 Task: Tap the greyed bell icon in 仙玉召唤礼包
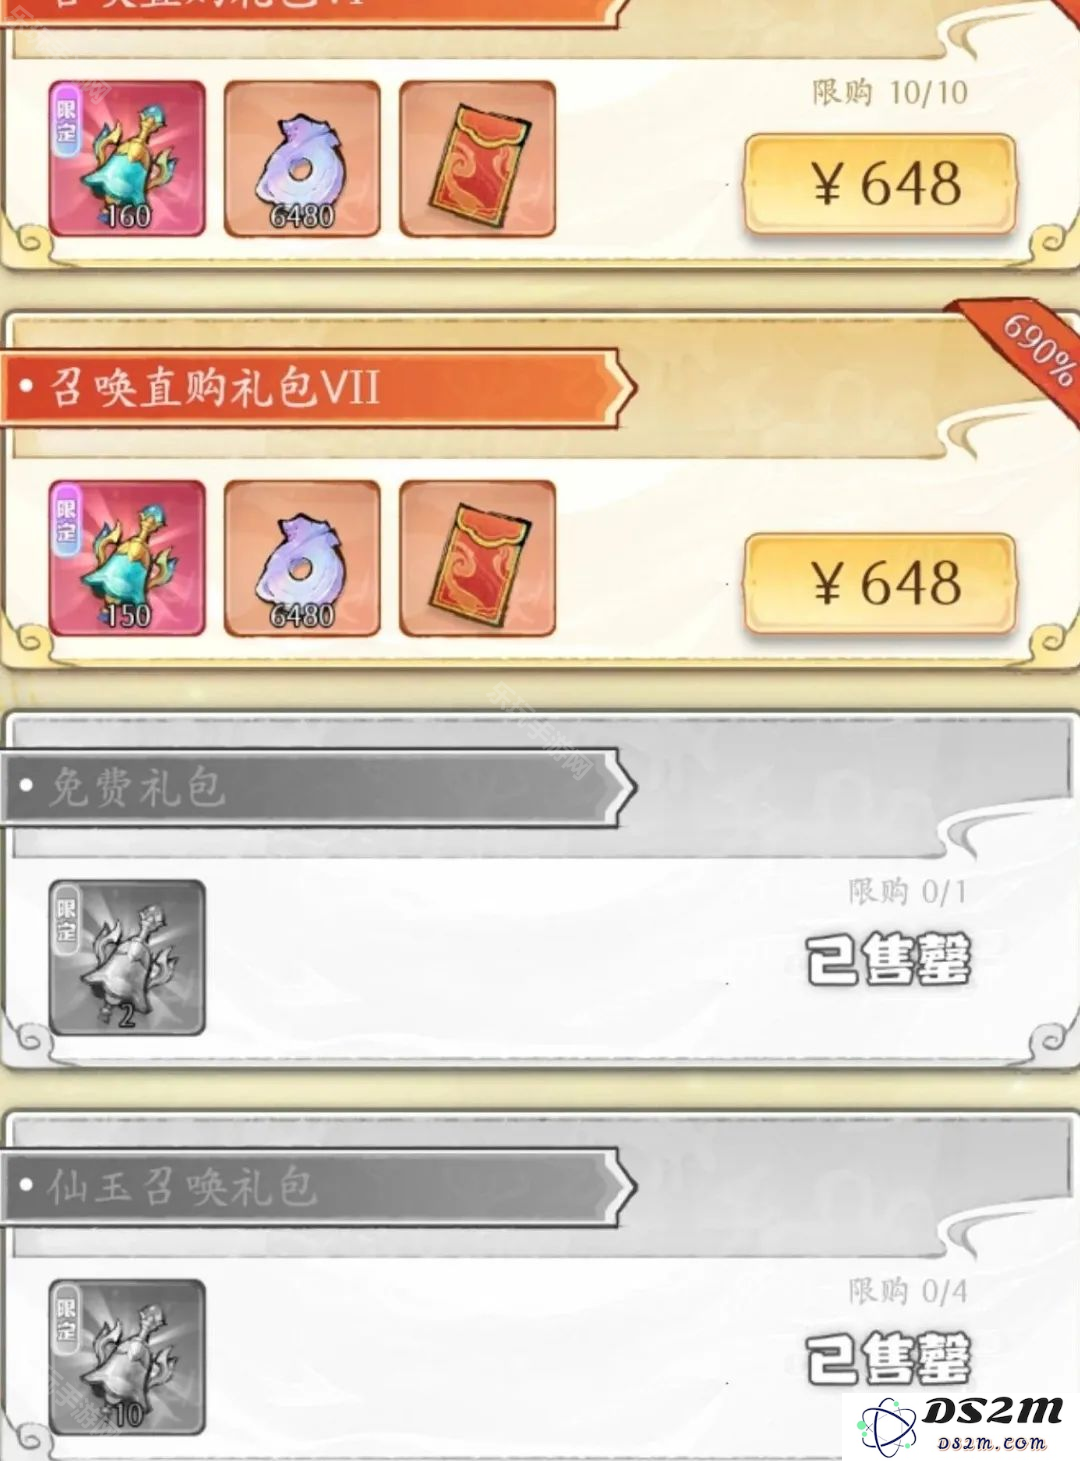tap(127, 1357)
